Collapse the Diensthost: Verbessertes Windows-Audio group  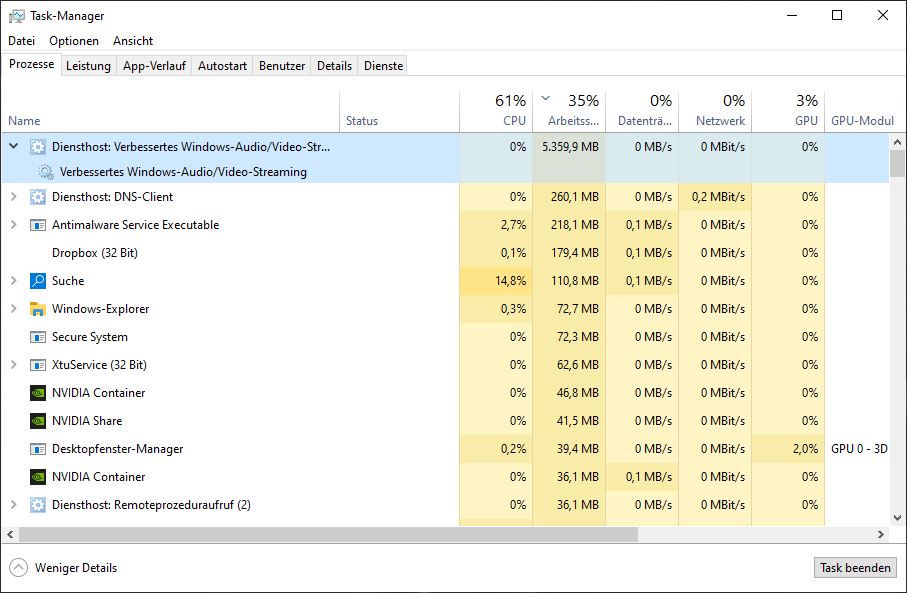point(13,146)
